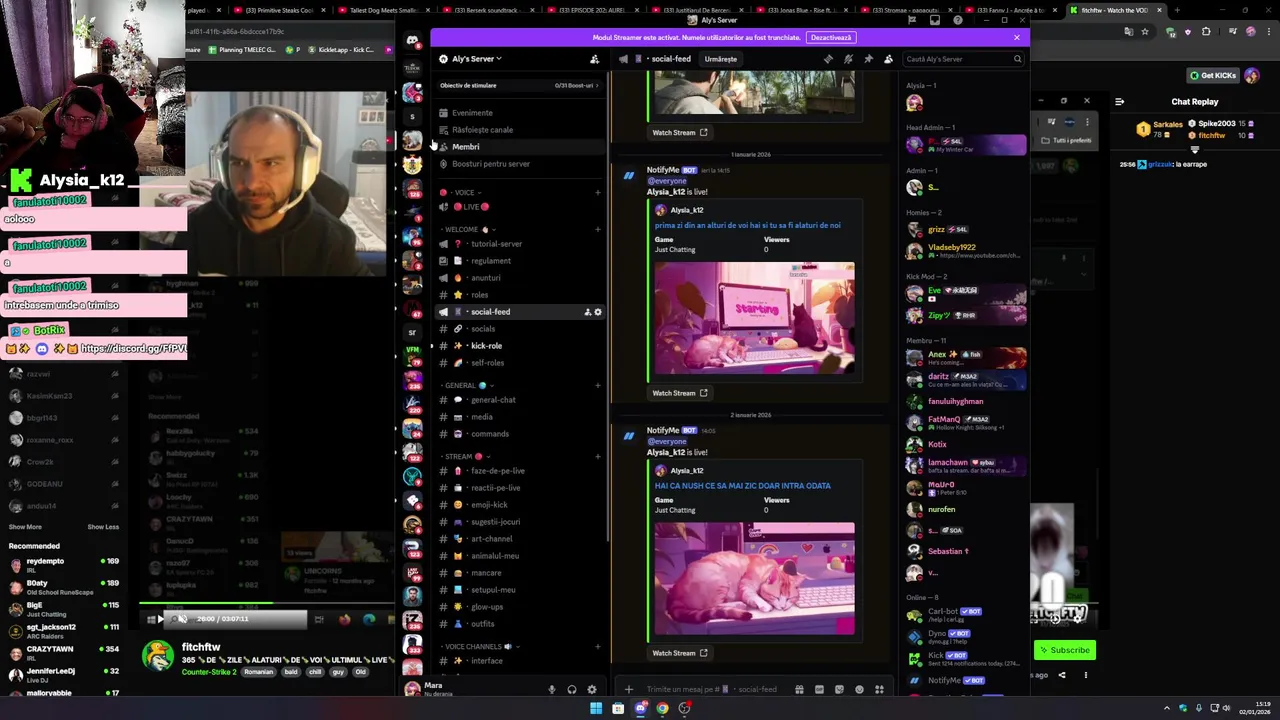Collapse the STREAM category
The height and width of the screenshot is (720, 1280).
click(465, 456)
